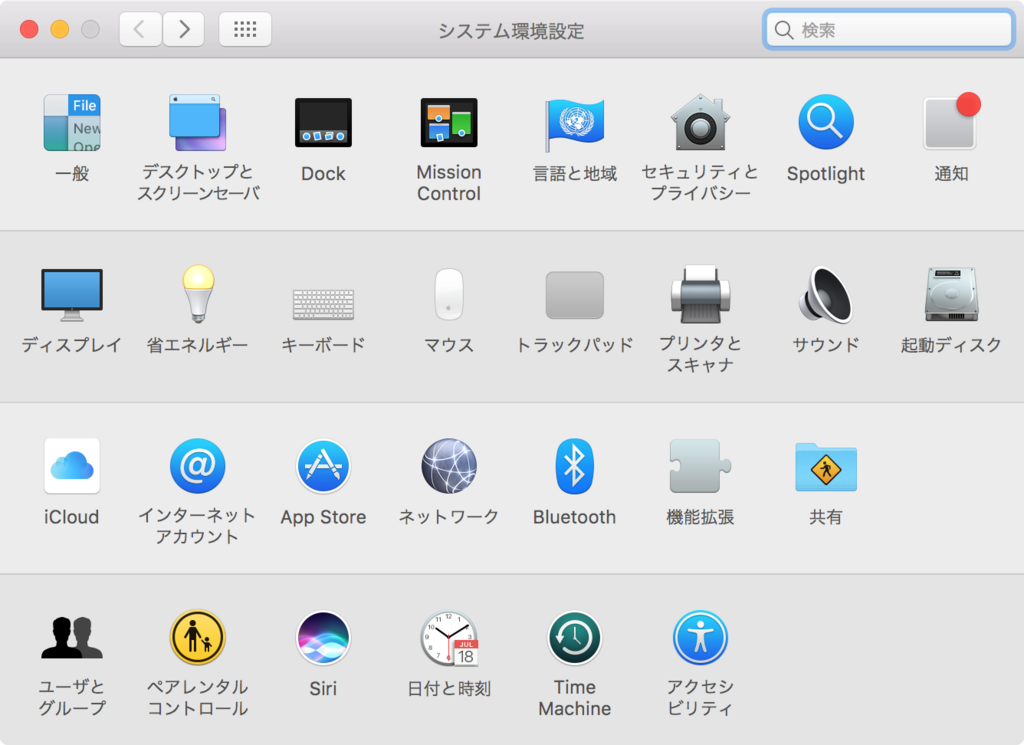Open 日付と時刻 clock icon
This screenshot has height=745, width=1024.
pos(449,638)
